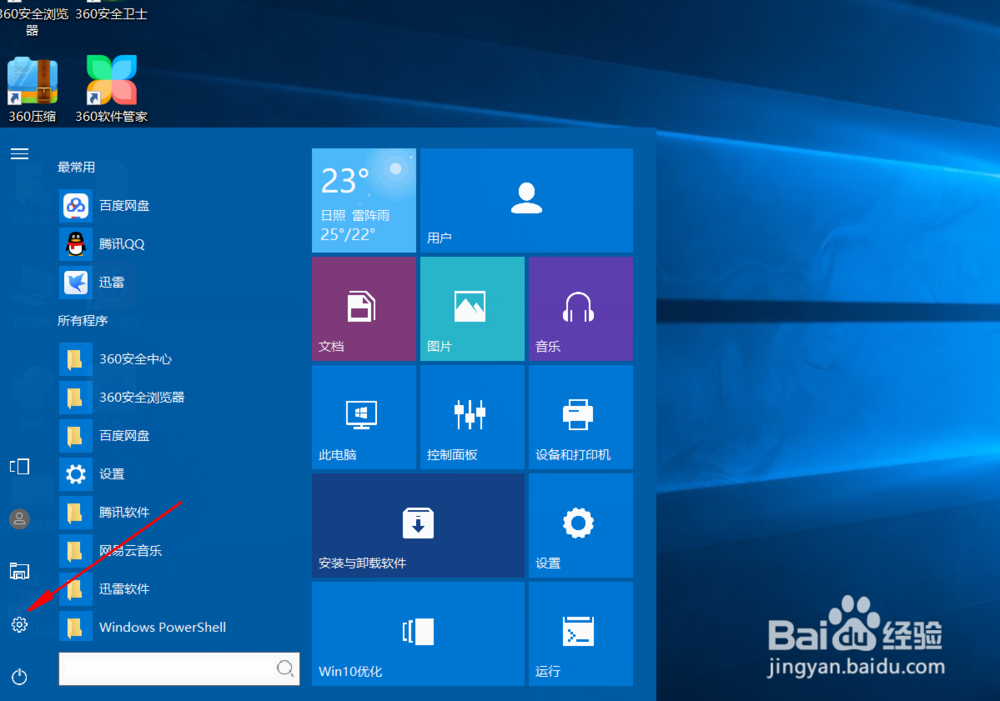Click the user account avatar icon
This screenshot has height=701, width=1000.
19,519
